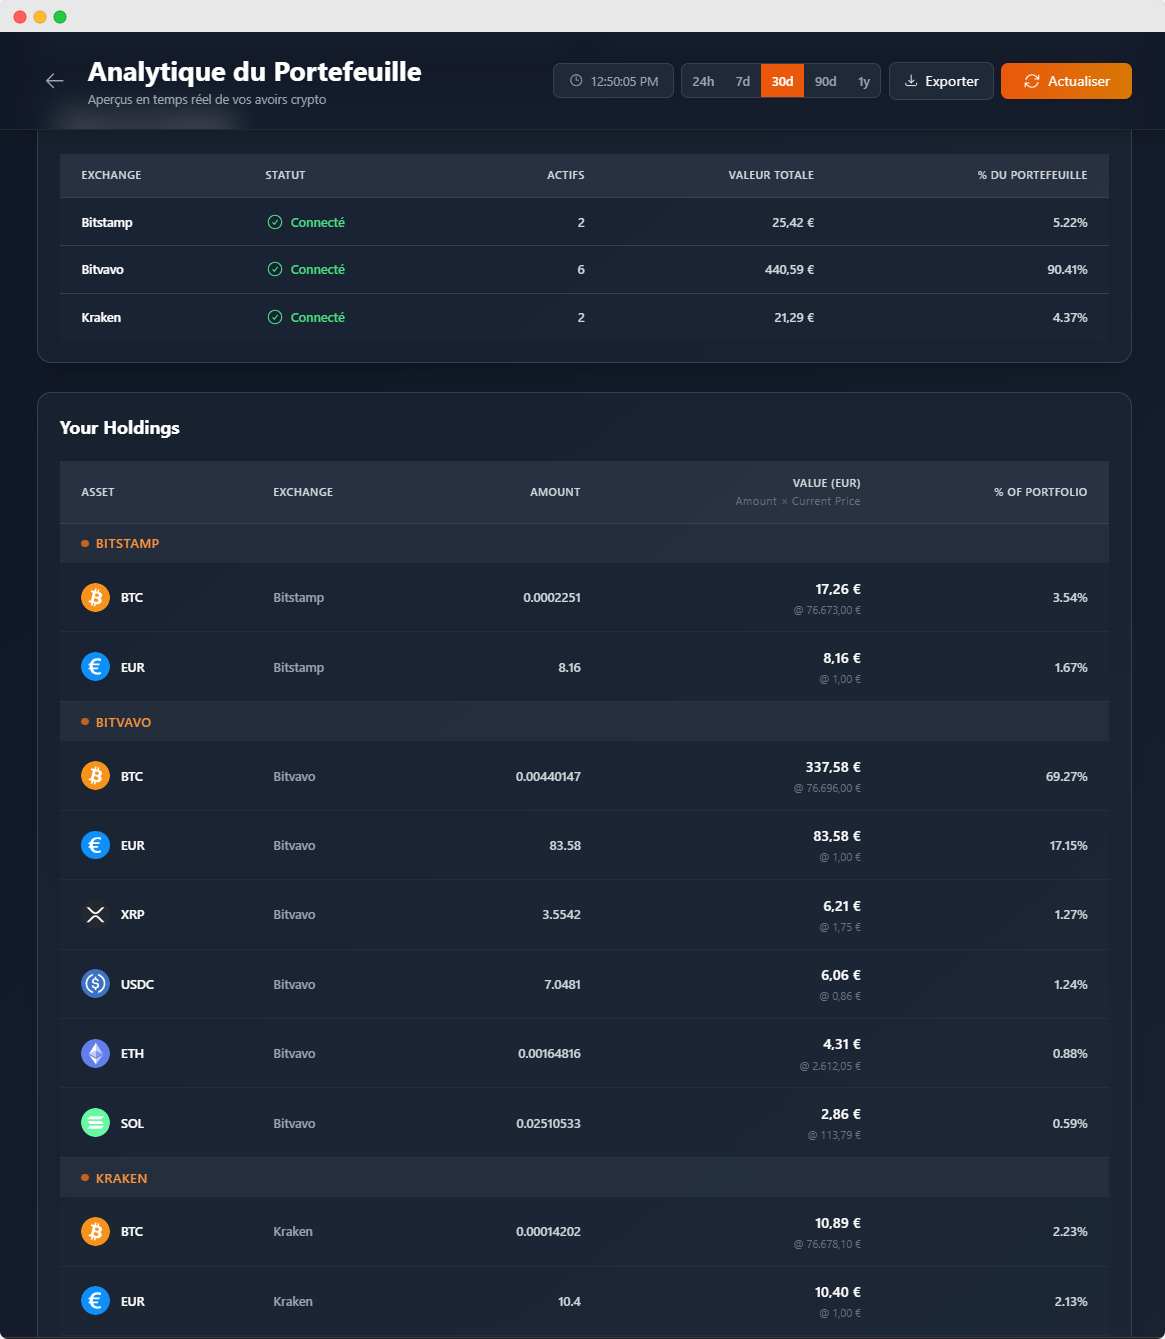Image resolution: width=1165 pixels, height=1339 pixels.
Task: Click the clock icon beside 12:50:05 PM
Action: point(576,81)
